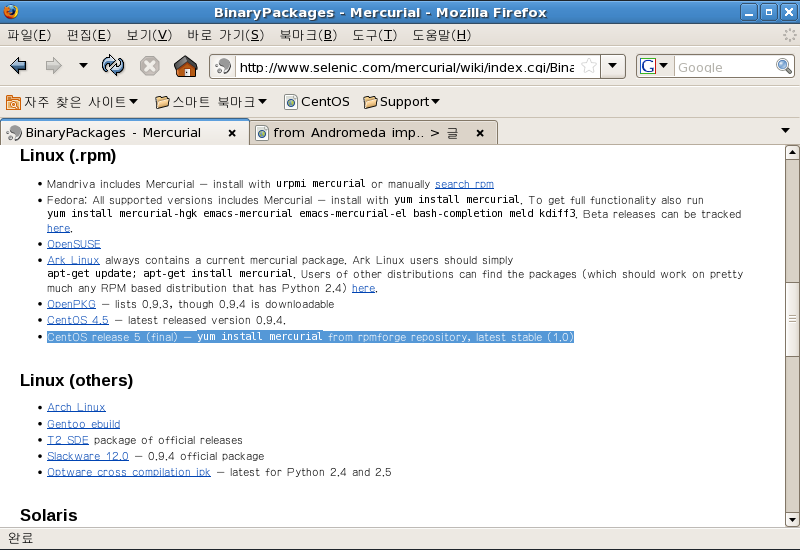The image size is (800, 550).
Task: Open the OpenPKG link
Action: coord(71,304)
